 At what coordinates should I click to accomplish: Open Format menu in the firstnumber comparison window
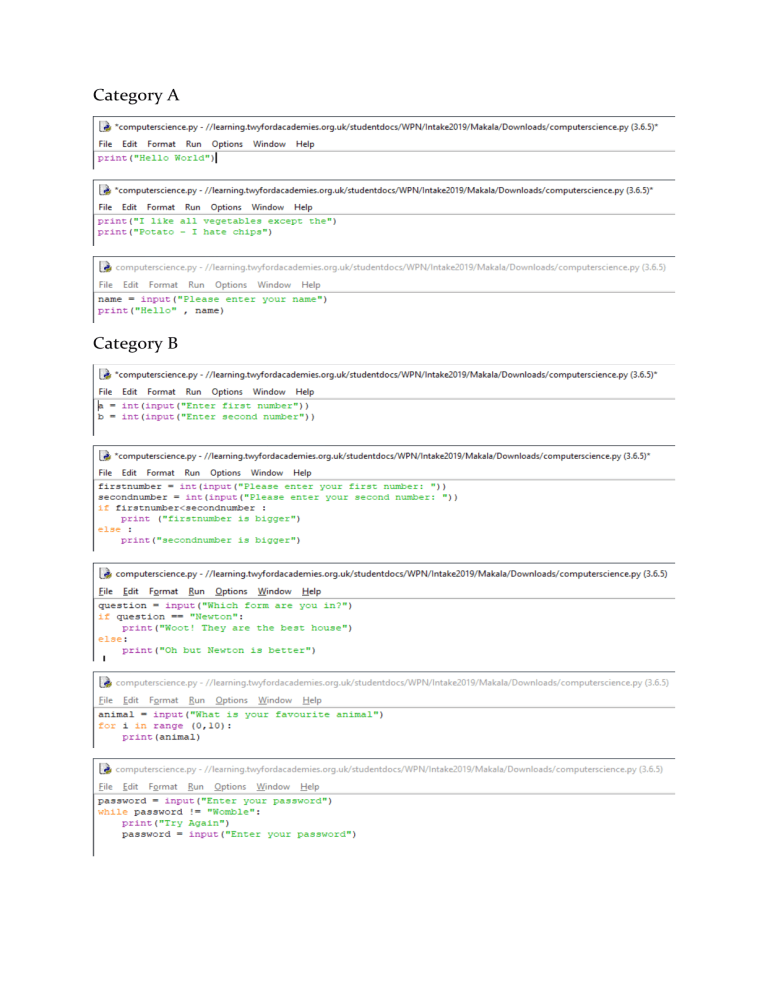(160, 473)
